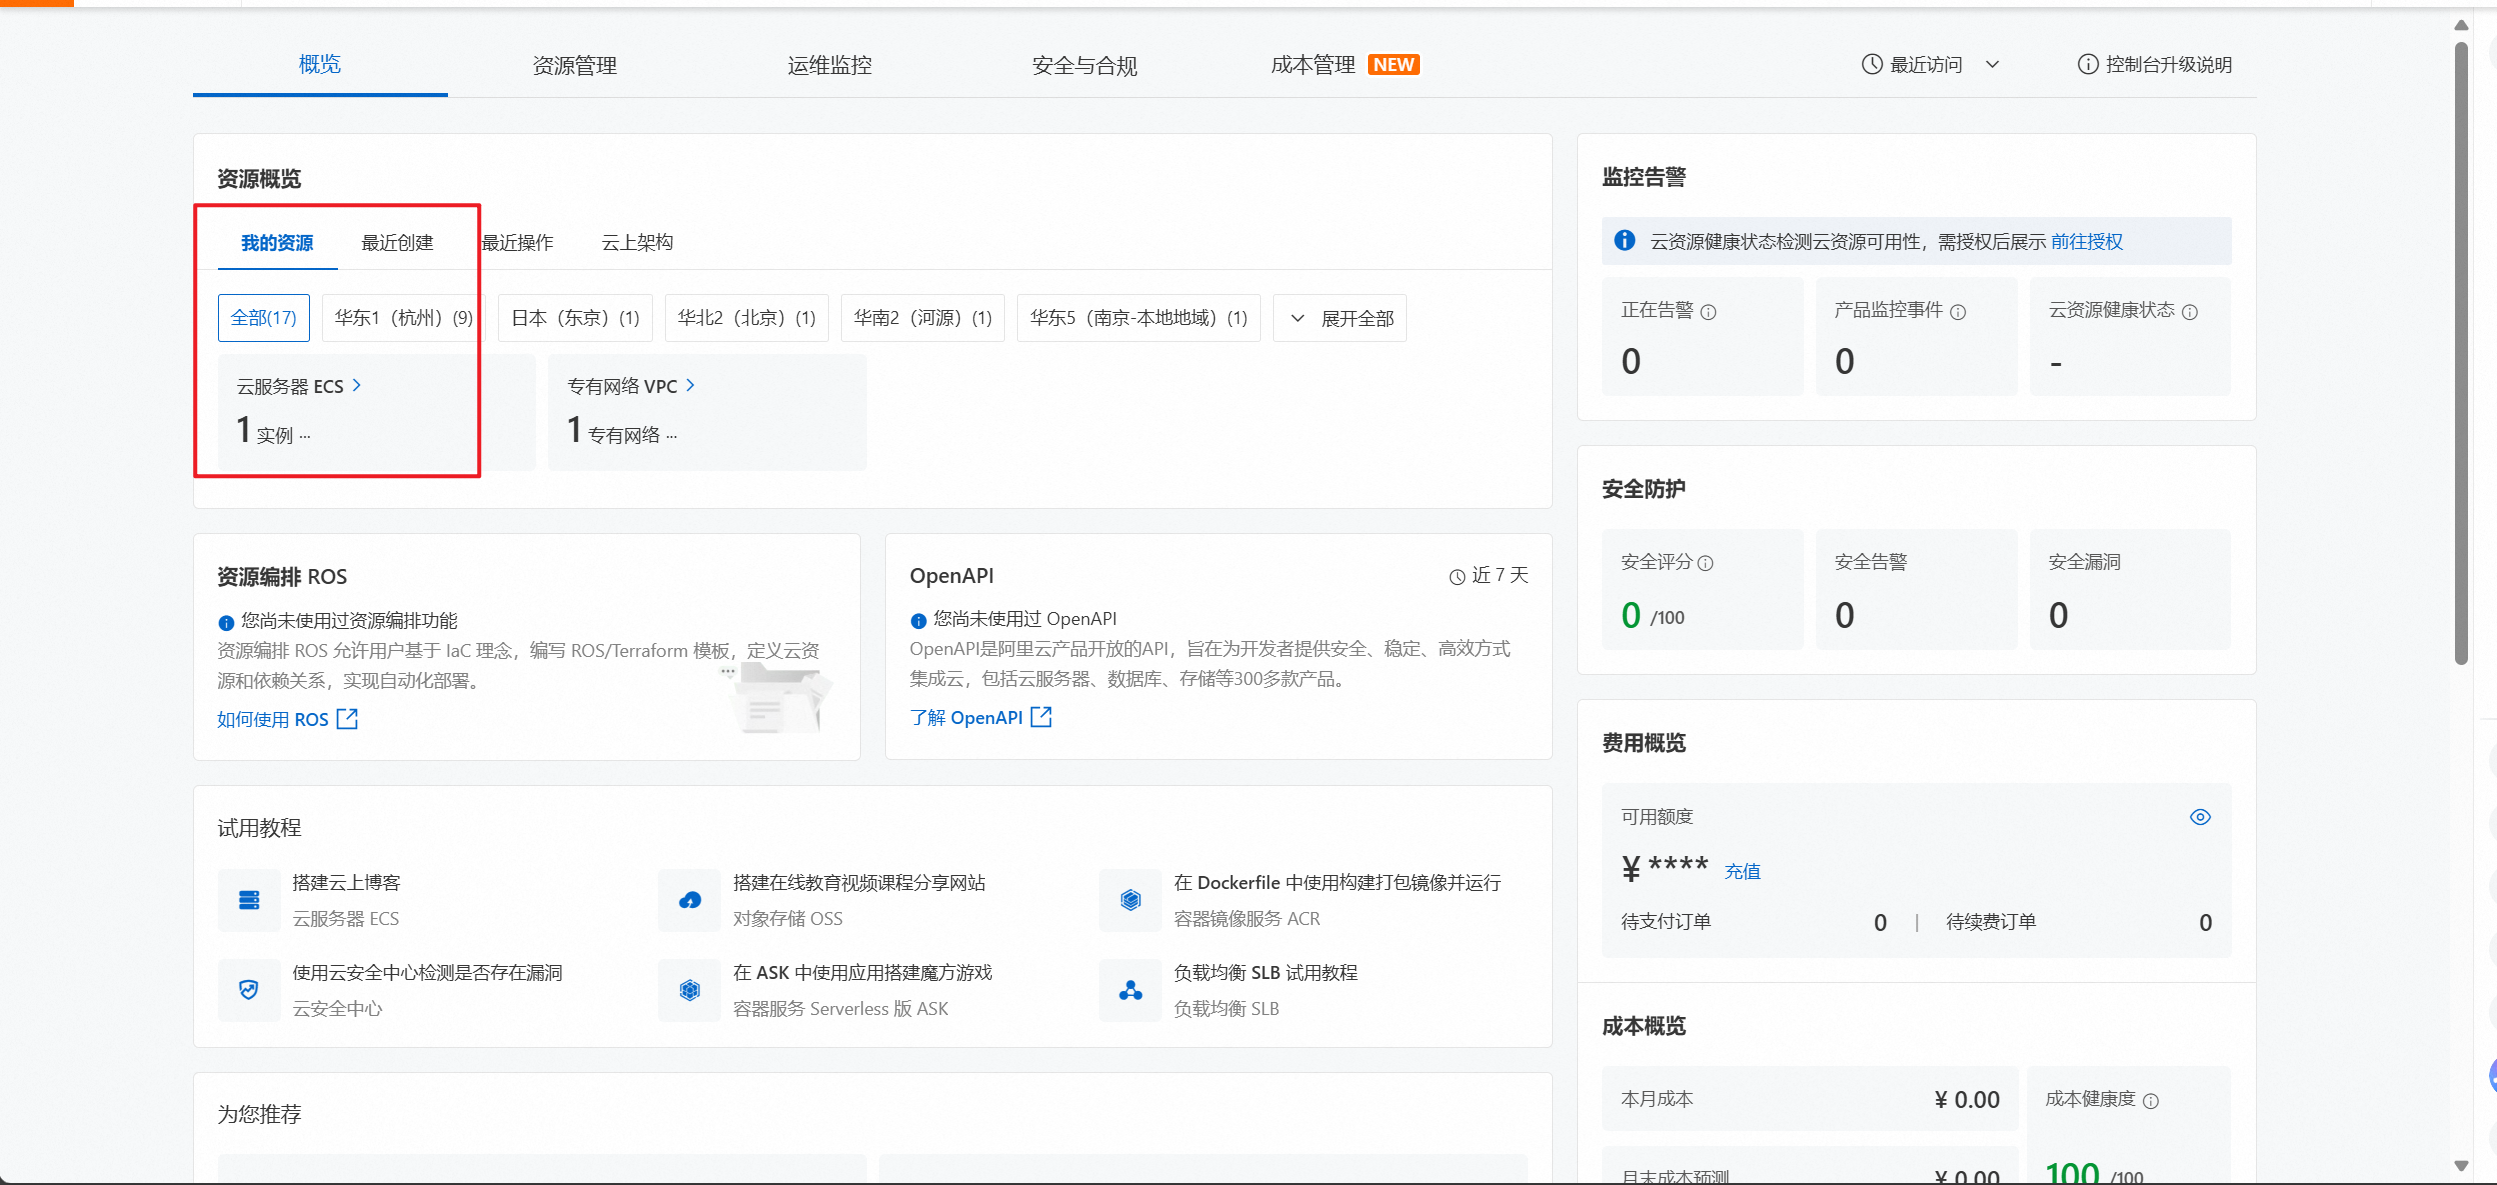Filter by 华南2（河源）(1) region
This screenshot has height=1185, width=2497.
click(x=923, y=318)
